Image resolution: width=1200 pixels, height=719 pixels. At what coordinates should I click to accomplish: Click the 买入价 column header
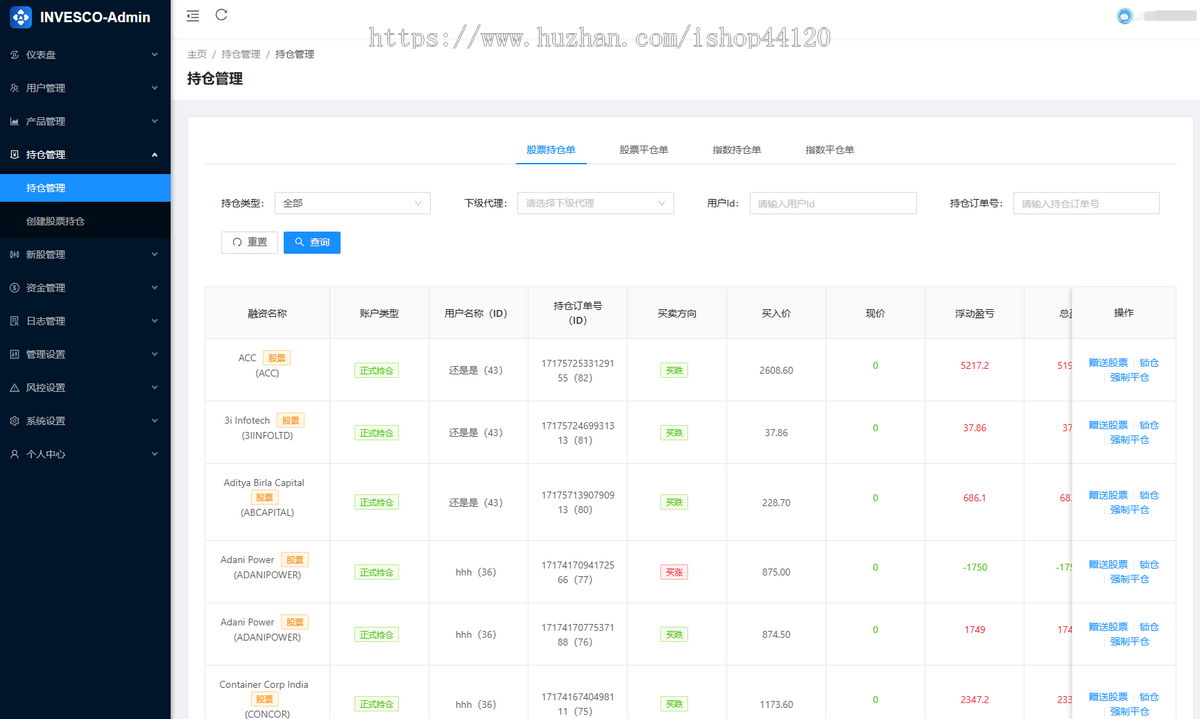coord(776,313)
